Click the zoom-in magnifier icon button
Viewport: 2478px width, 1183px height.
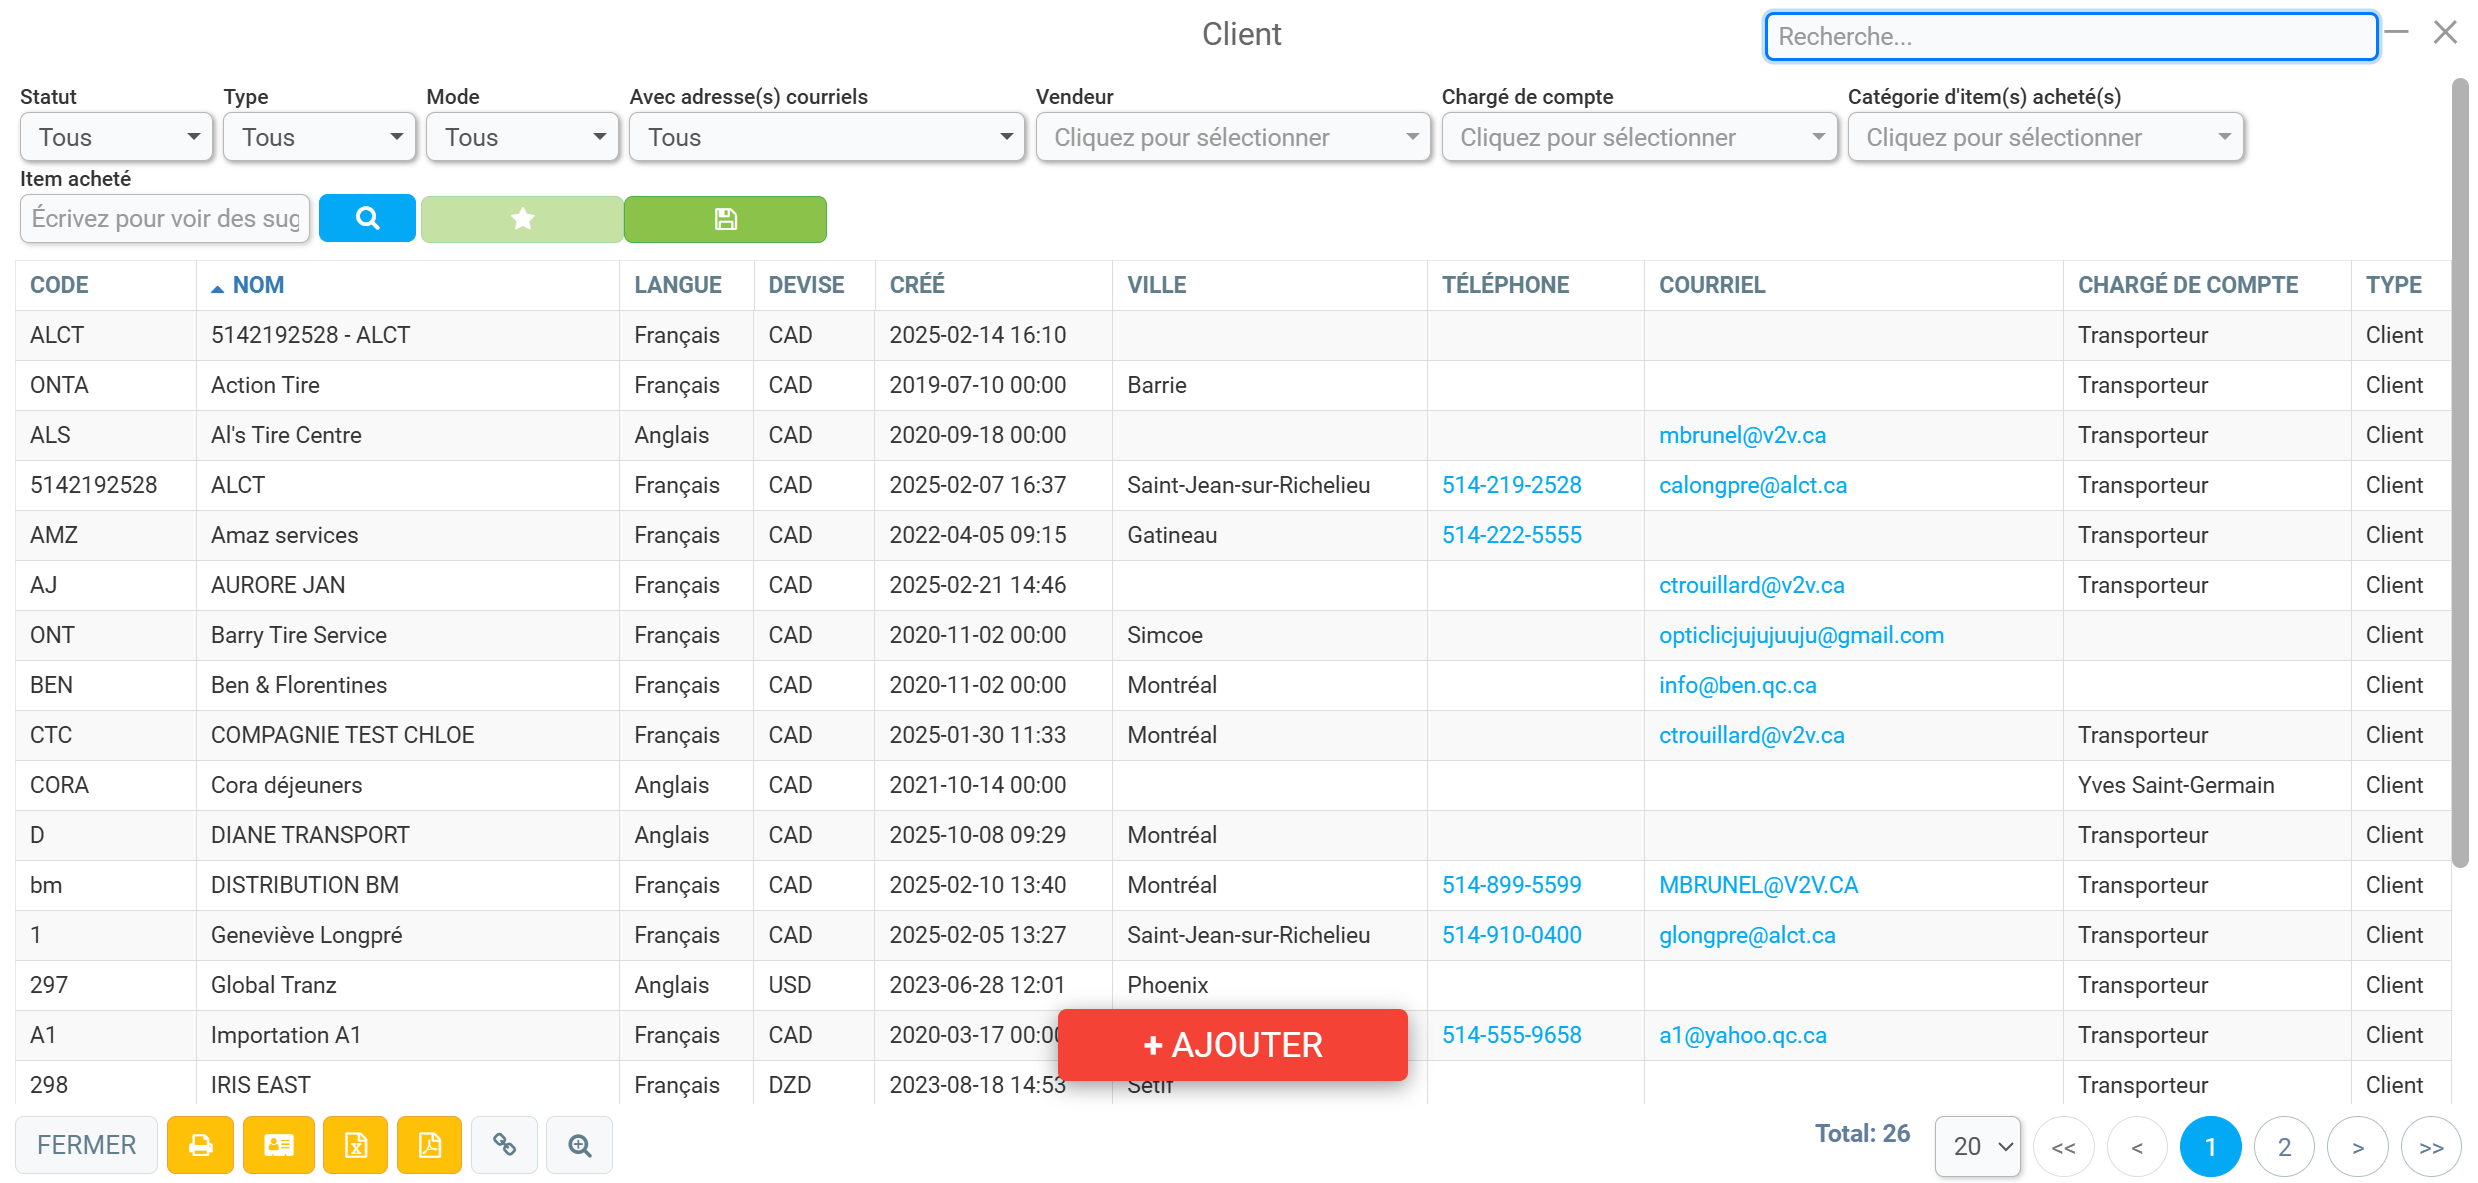click(x=580, y=1145)
